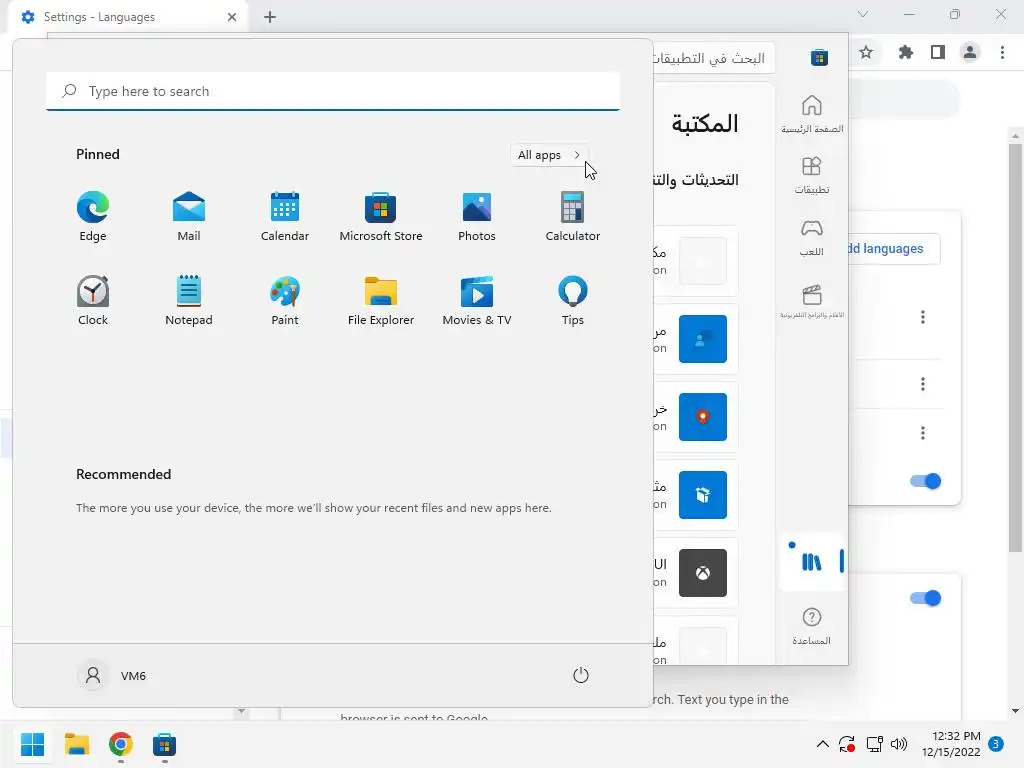Screen dimensions: 1024x768
Task: Open network icon in system tray
Action: point(874,744)
